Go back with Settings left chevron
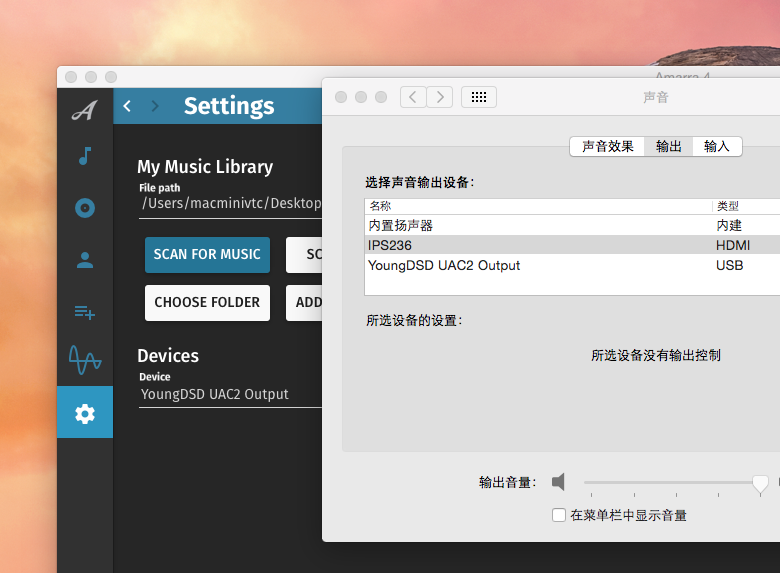 [x=127, y=106]
